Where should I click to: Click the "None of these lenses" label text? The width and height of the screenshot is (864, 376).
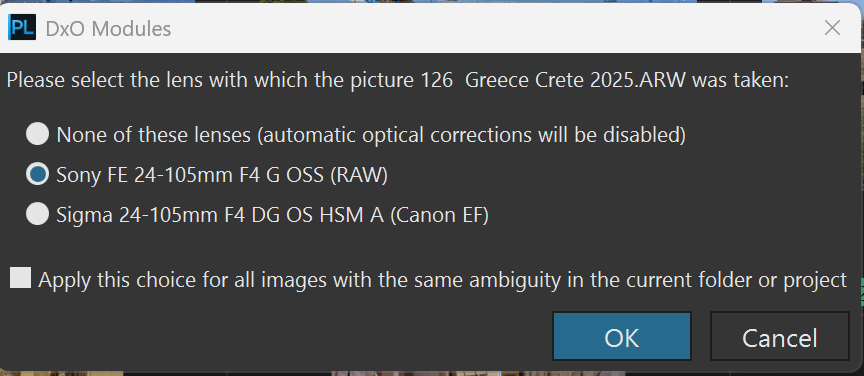tap(154, 135)
